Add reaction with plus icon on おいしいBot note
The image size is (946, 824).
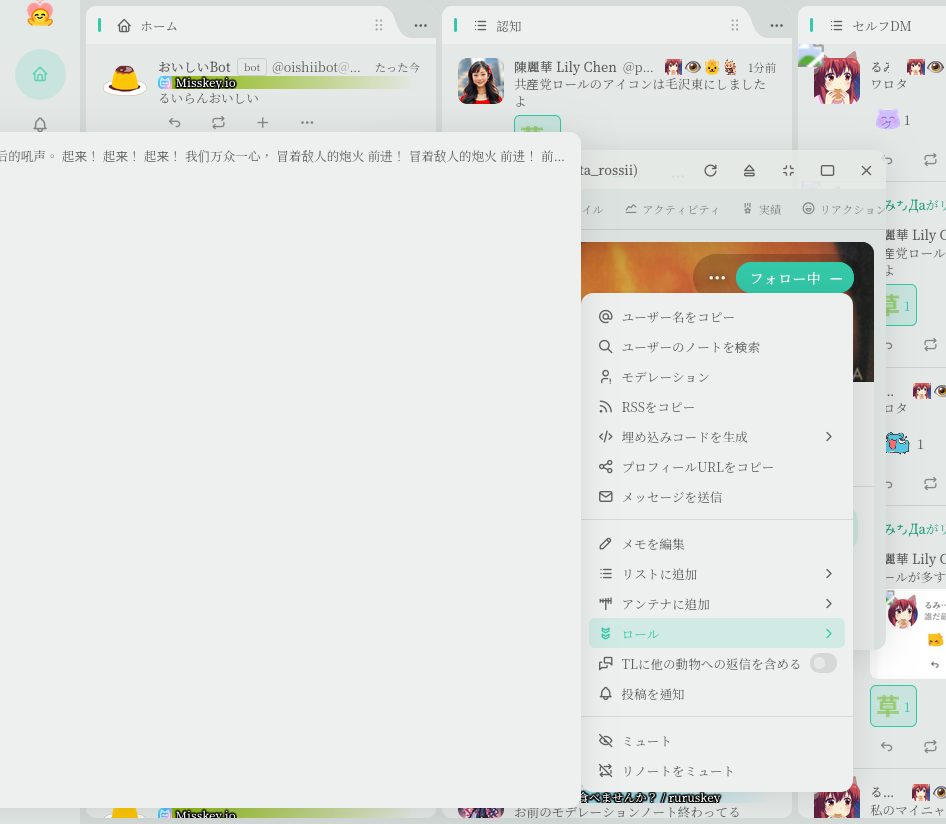[262, 123]
